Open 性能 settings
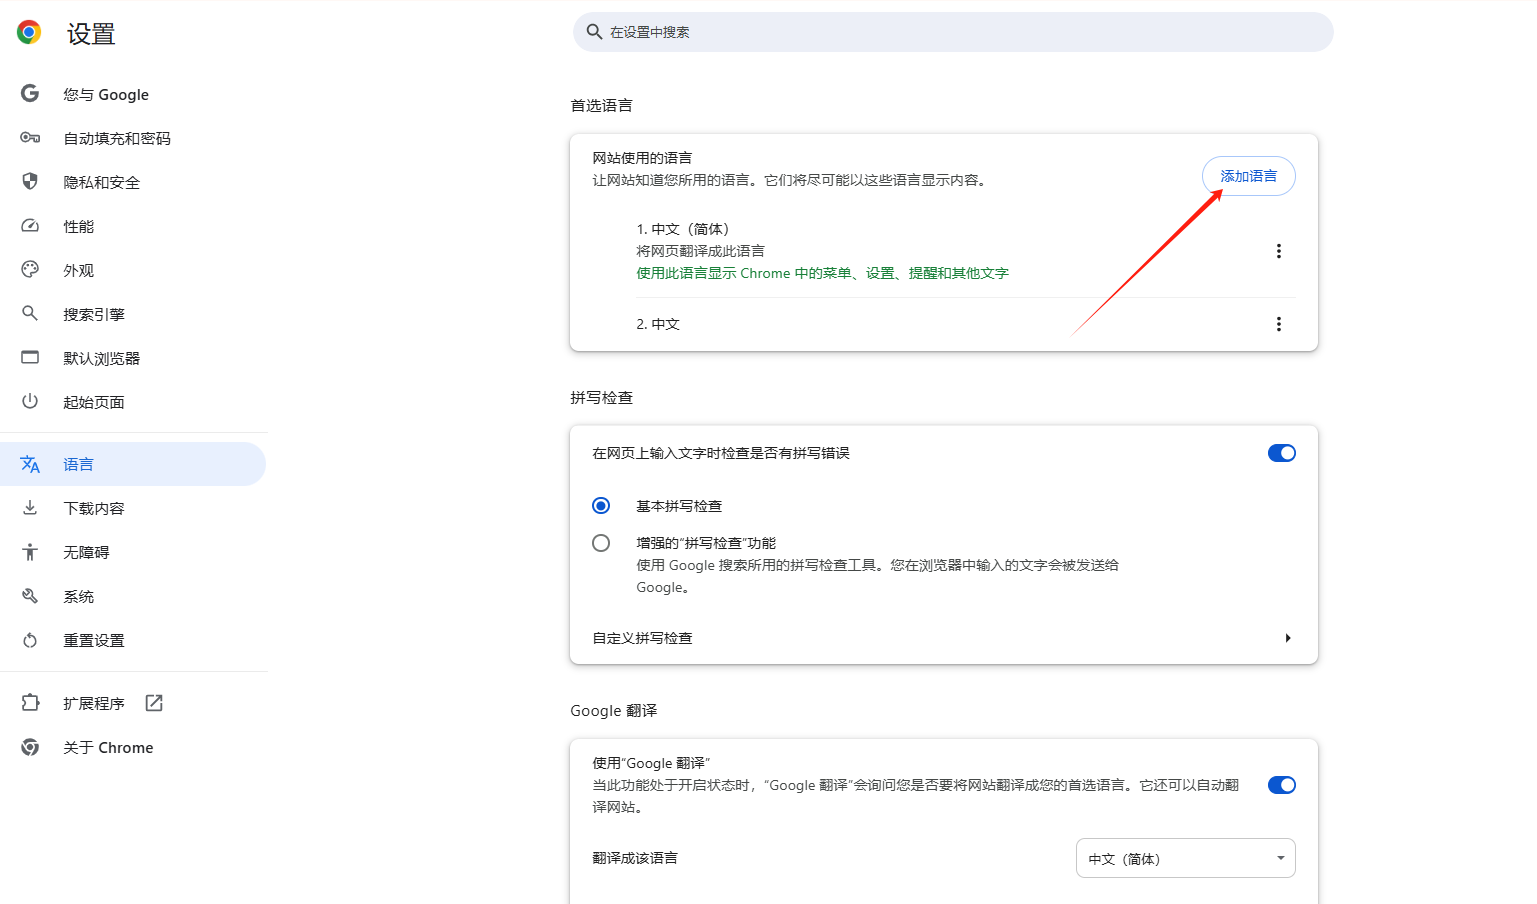Screen dimensions: 1537x904 [133, 226]
